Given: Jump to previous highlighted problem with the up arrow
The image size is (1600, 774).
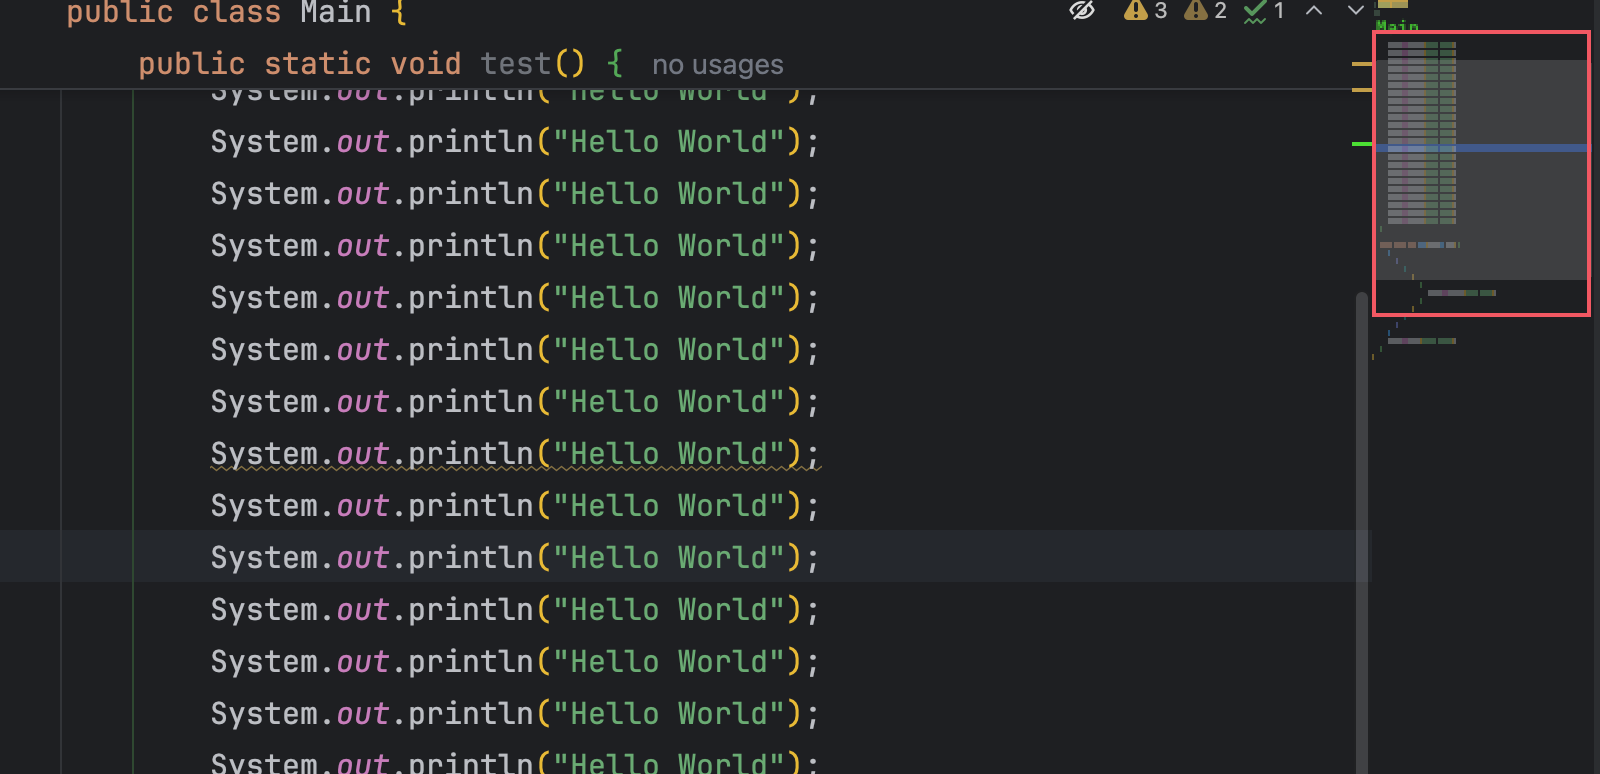Looking at the screenshot, I should (x=1314, y=11).
